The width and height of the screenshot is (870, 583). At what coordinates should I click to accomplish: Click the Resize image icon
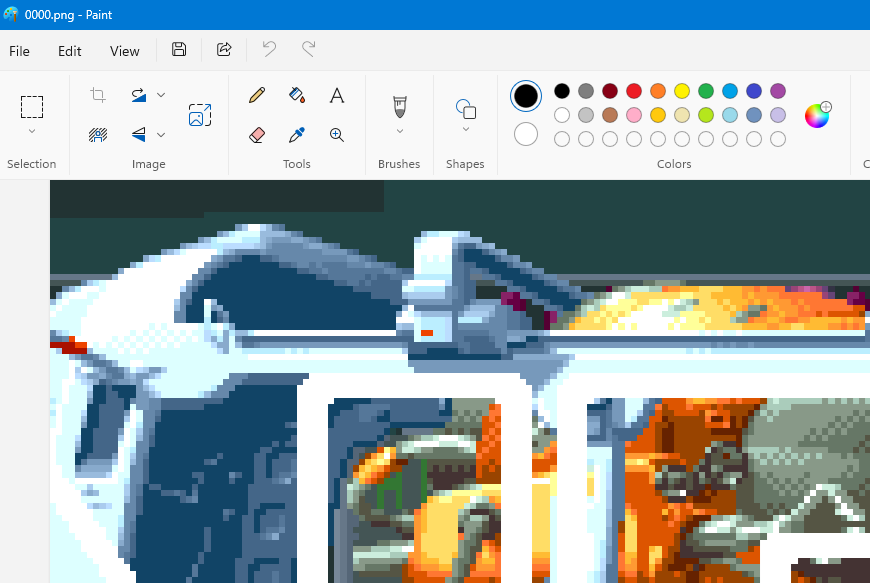(200, 115)
